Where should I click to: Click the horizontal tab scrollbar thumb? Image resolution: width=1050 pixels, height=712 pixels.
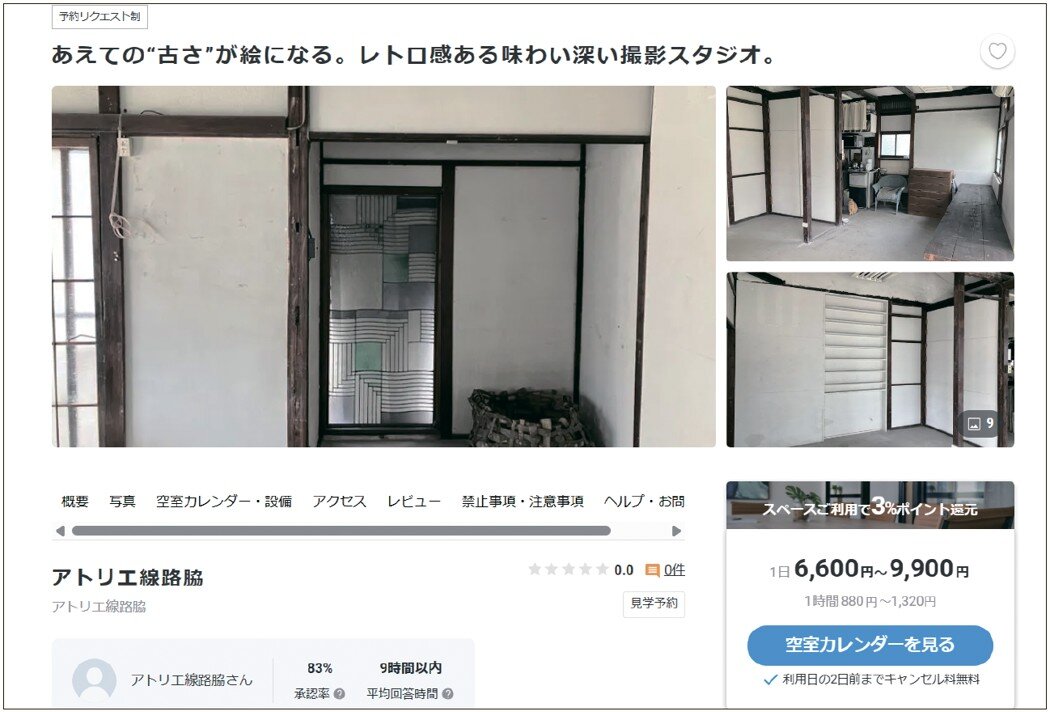tap(341, 531)
